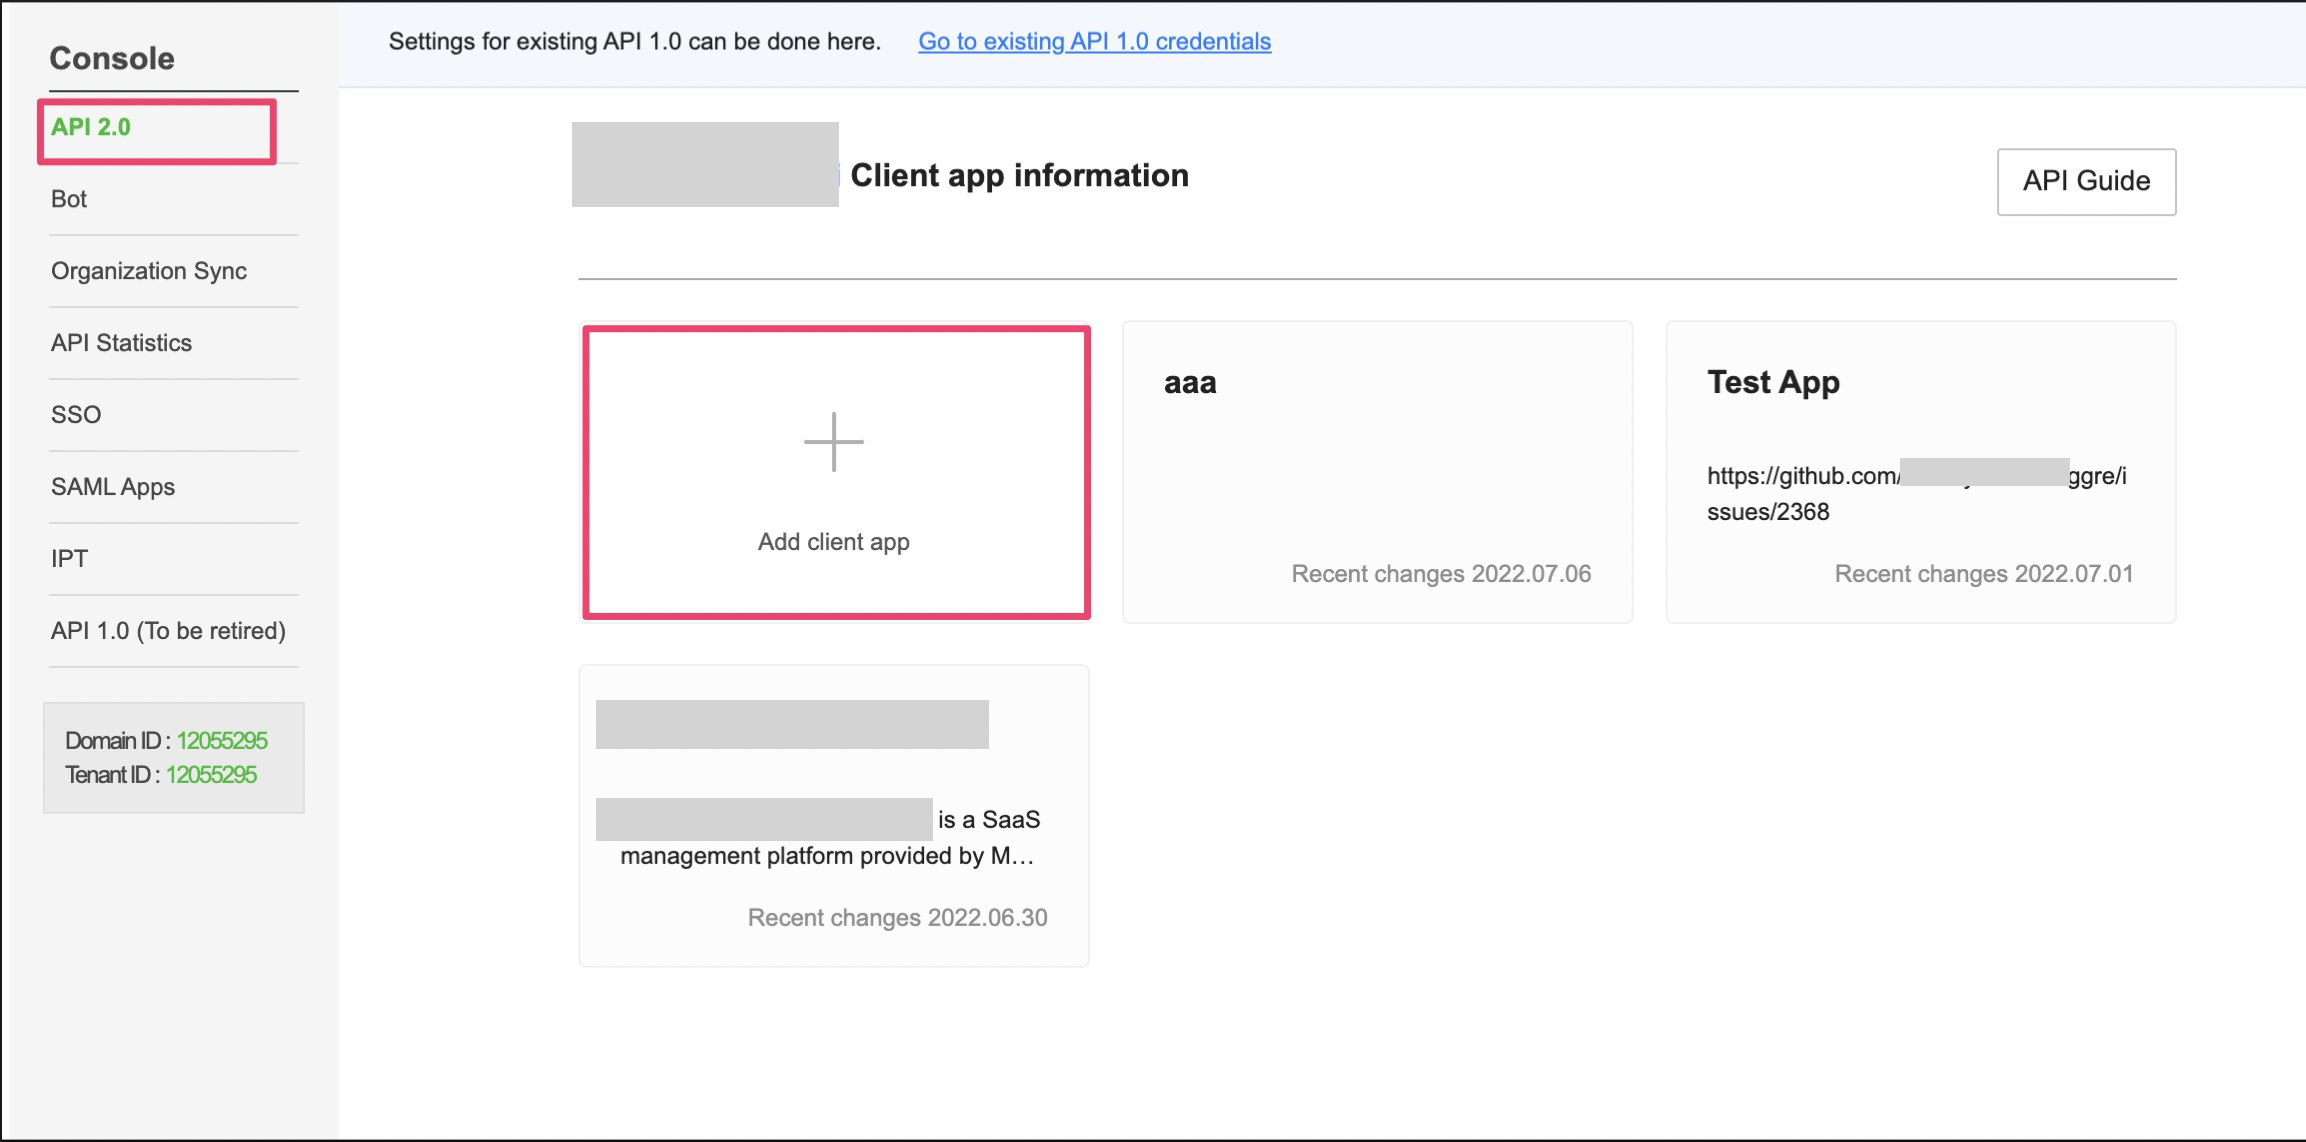Click Recent changes 2022.06.30 text
The width and height of the screenshot is (2306, 1142).
[897, 918]
